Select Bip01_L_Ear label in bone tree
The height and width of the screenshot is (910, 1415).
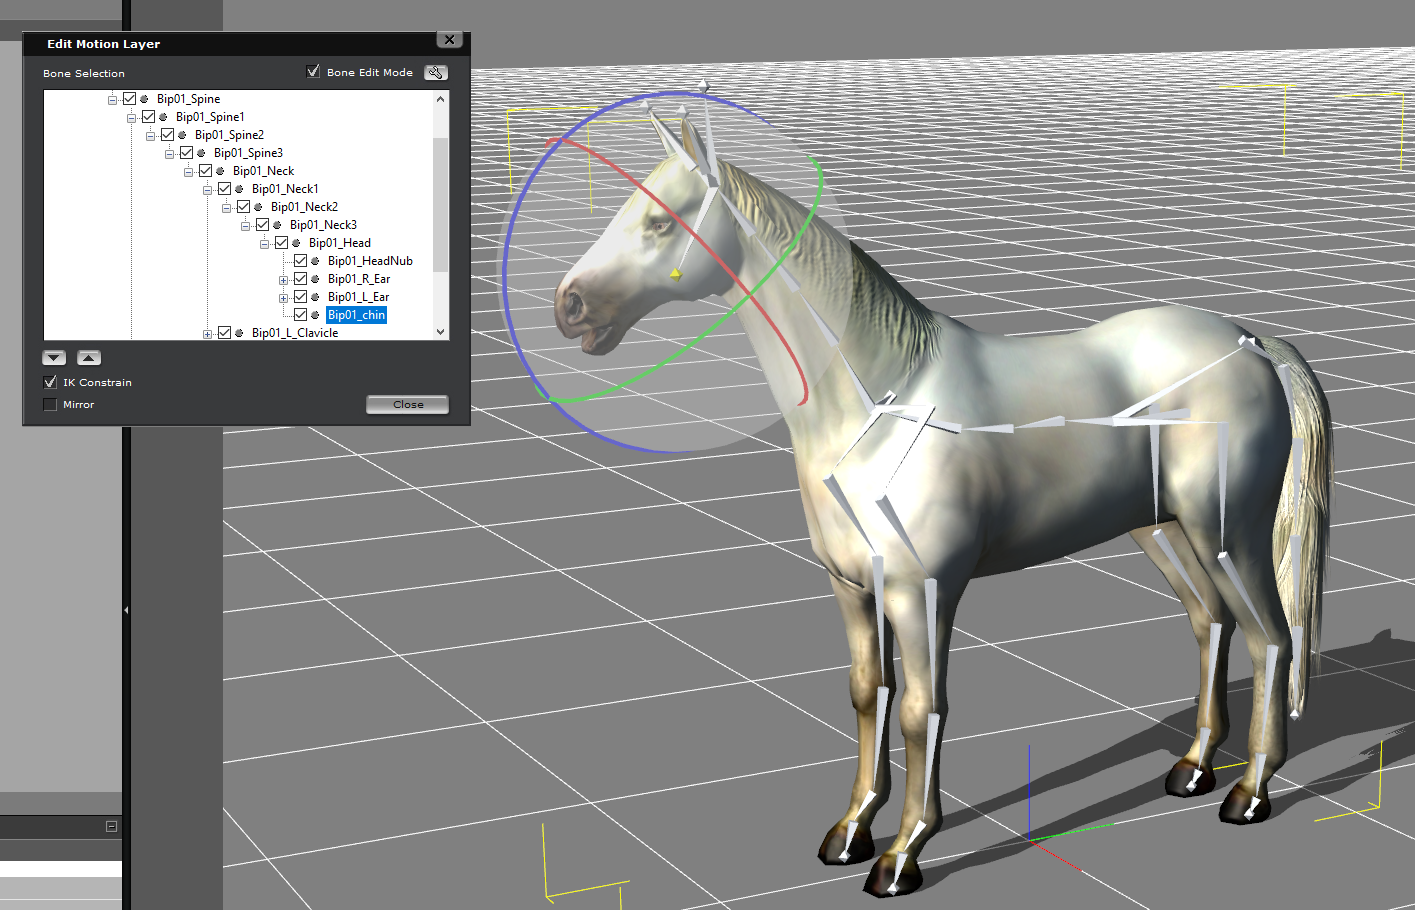358,297
